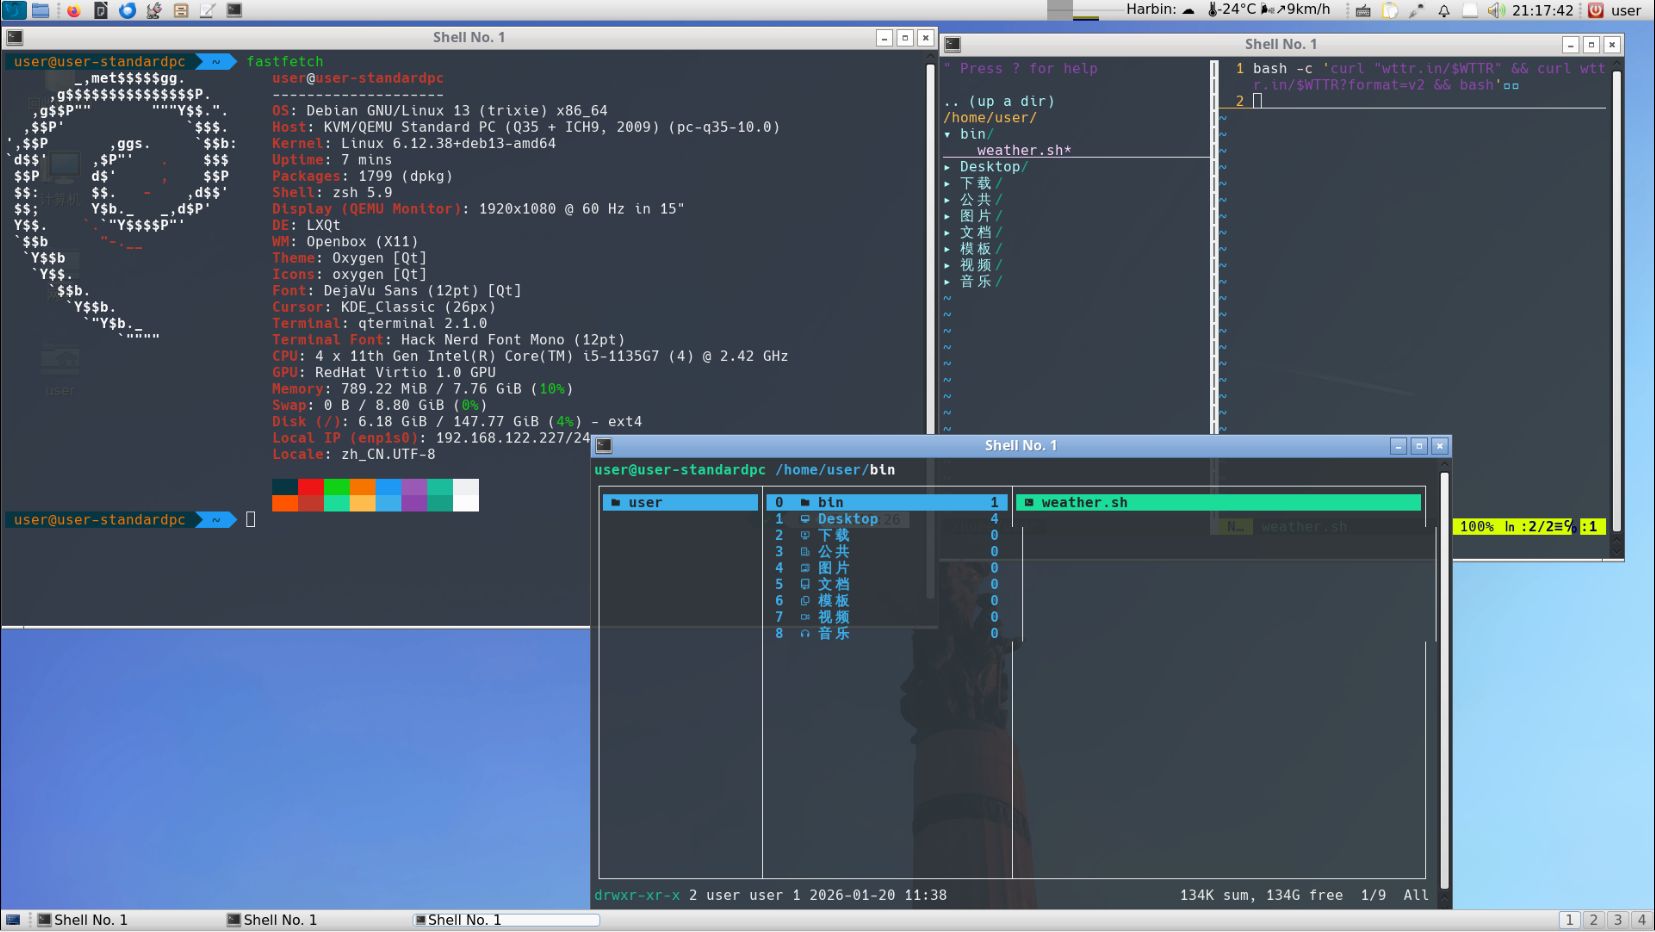Screen dimensions: 1655x932
Task: Open the archive manager from the taskbar
Action: 179,10
